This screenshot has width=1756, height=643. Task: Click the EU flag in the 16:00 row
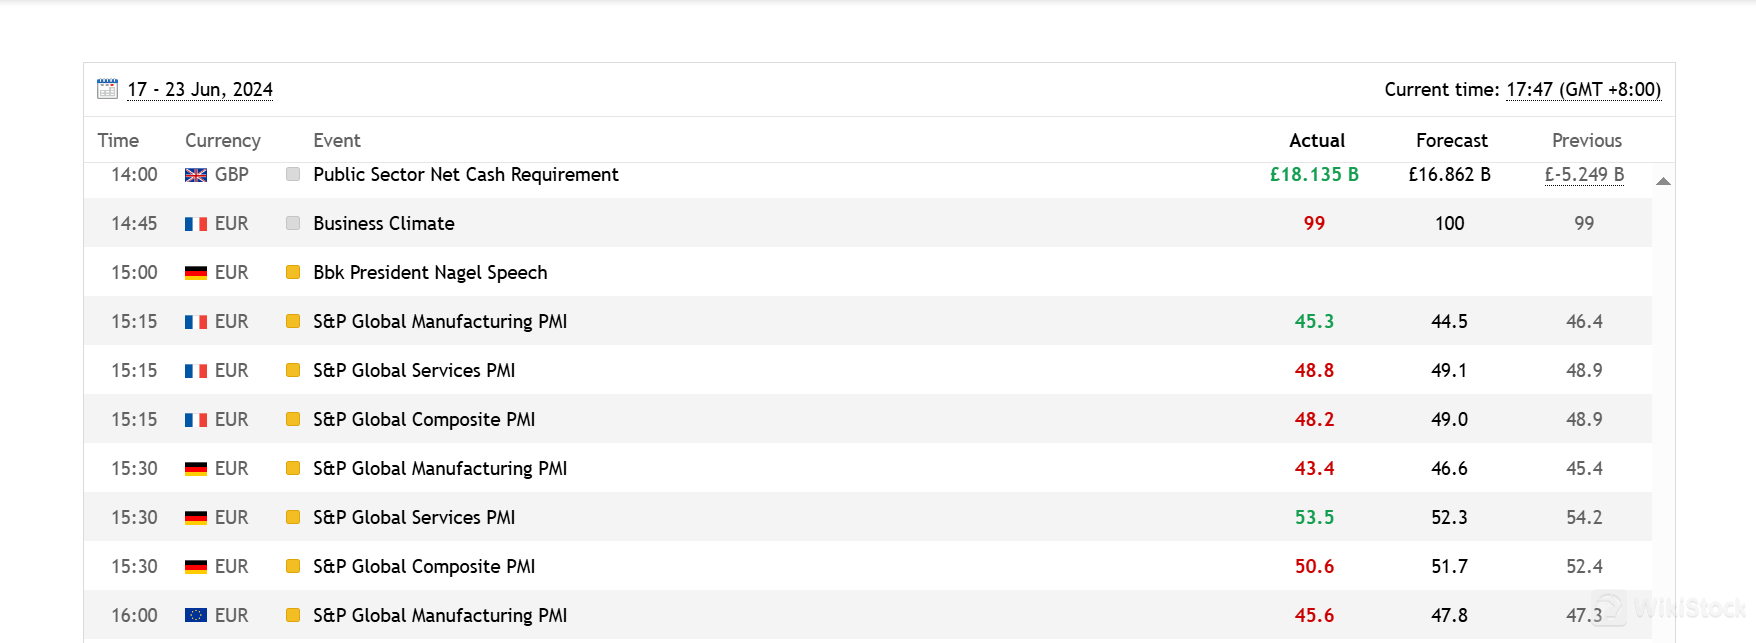[196, 616]
